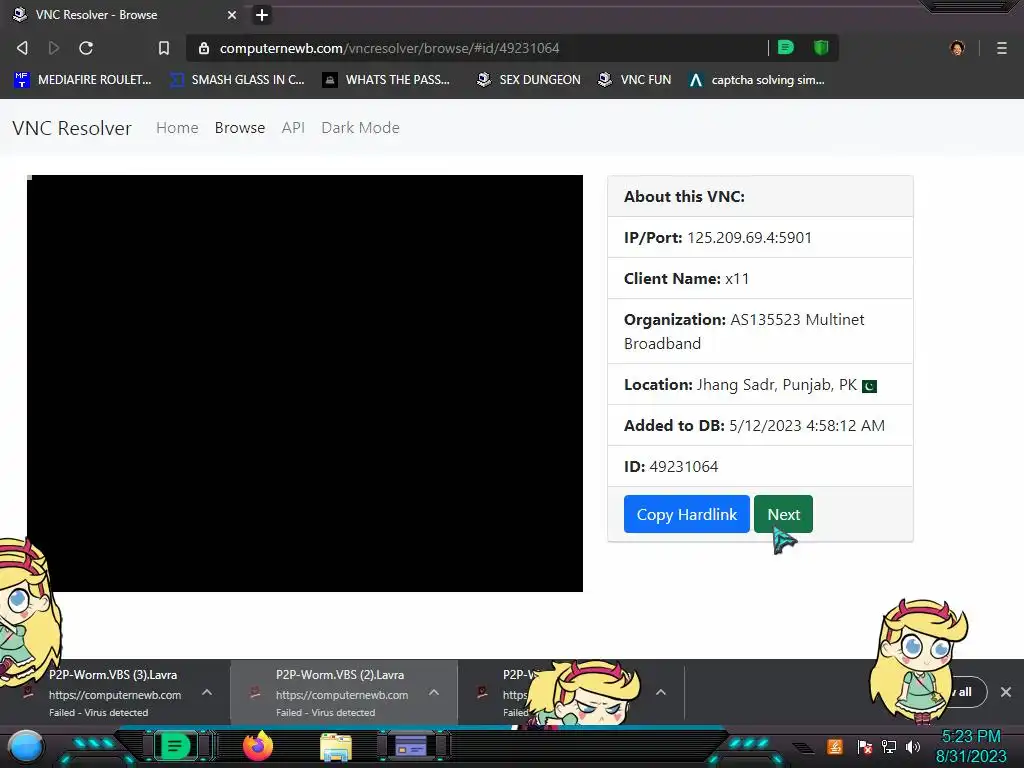Click the Location Jhang Sadr, Punjab text

pos(741,385)
